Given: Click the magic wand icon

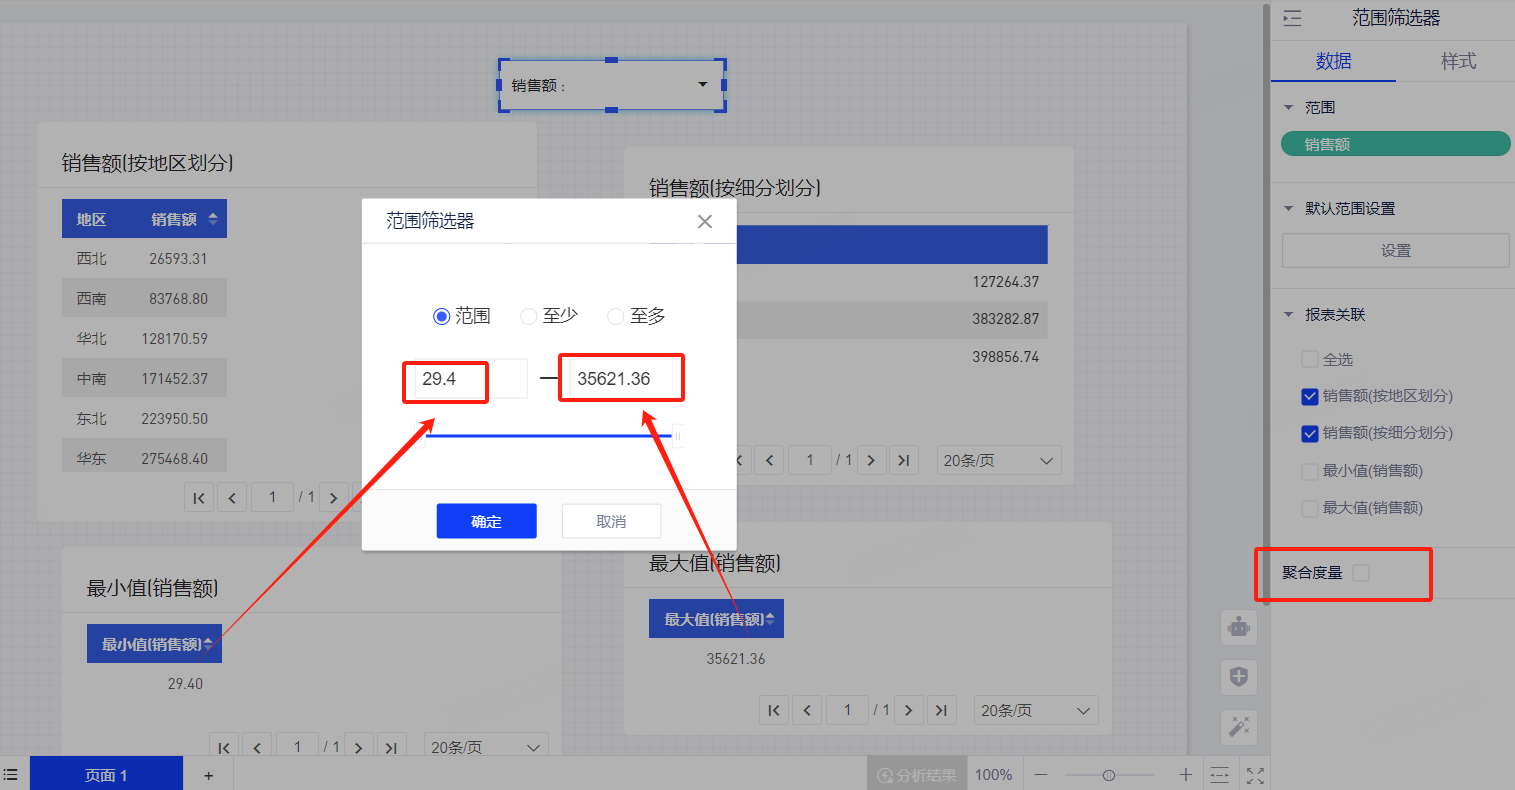Looking at the screenshot, I should pos(1239,726).
